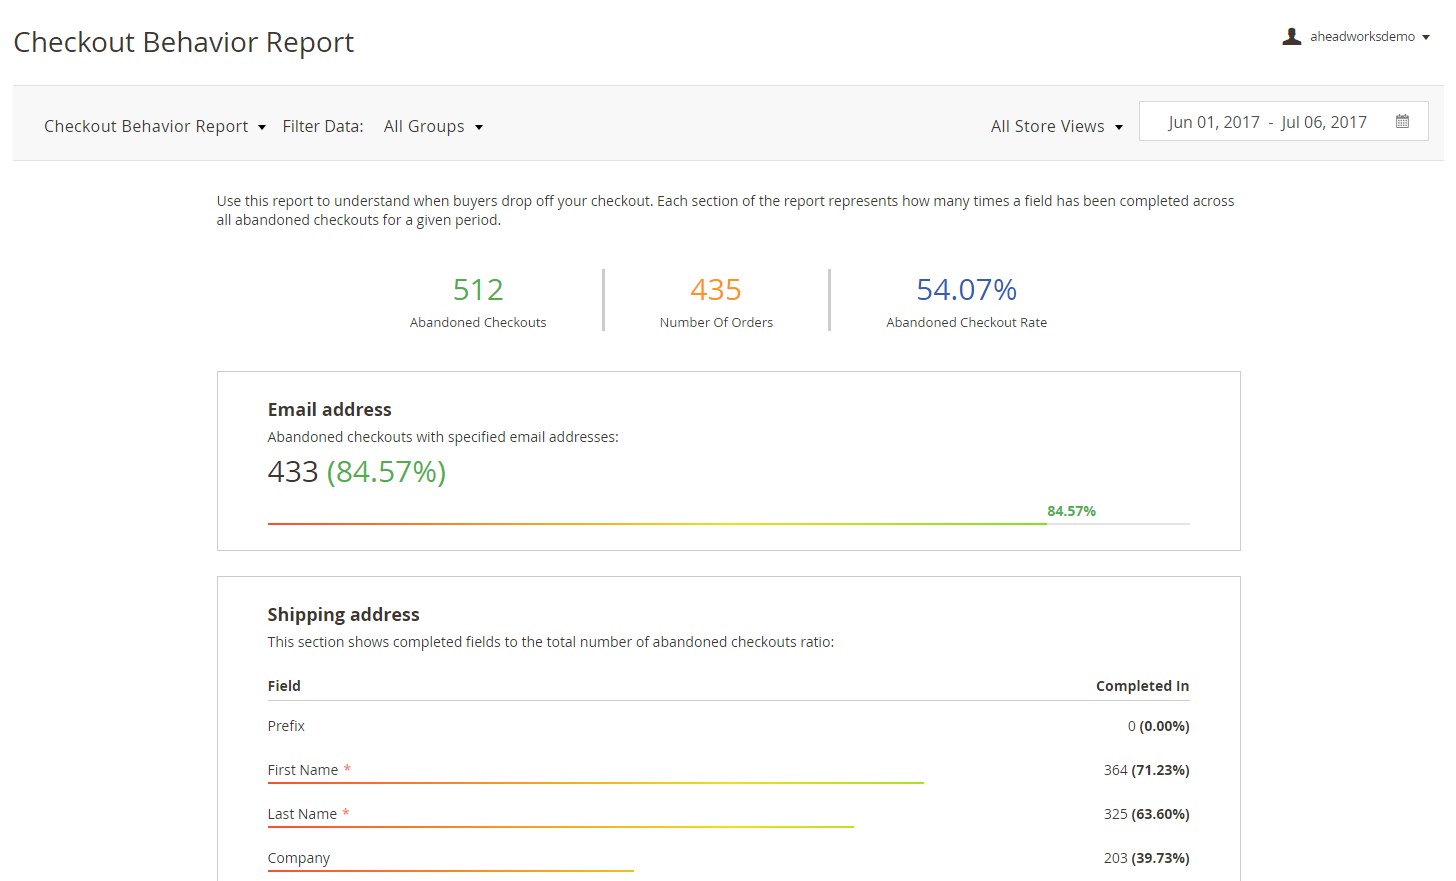Click the Last Name completion bar
This screenshot has height=881, width=1456.
pyautogui.click(x=560, y=826)
